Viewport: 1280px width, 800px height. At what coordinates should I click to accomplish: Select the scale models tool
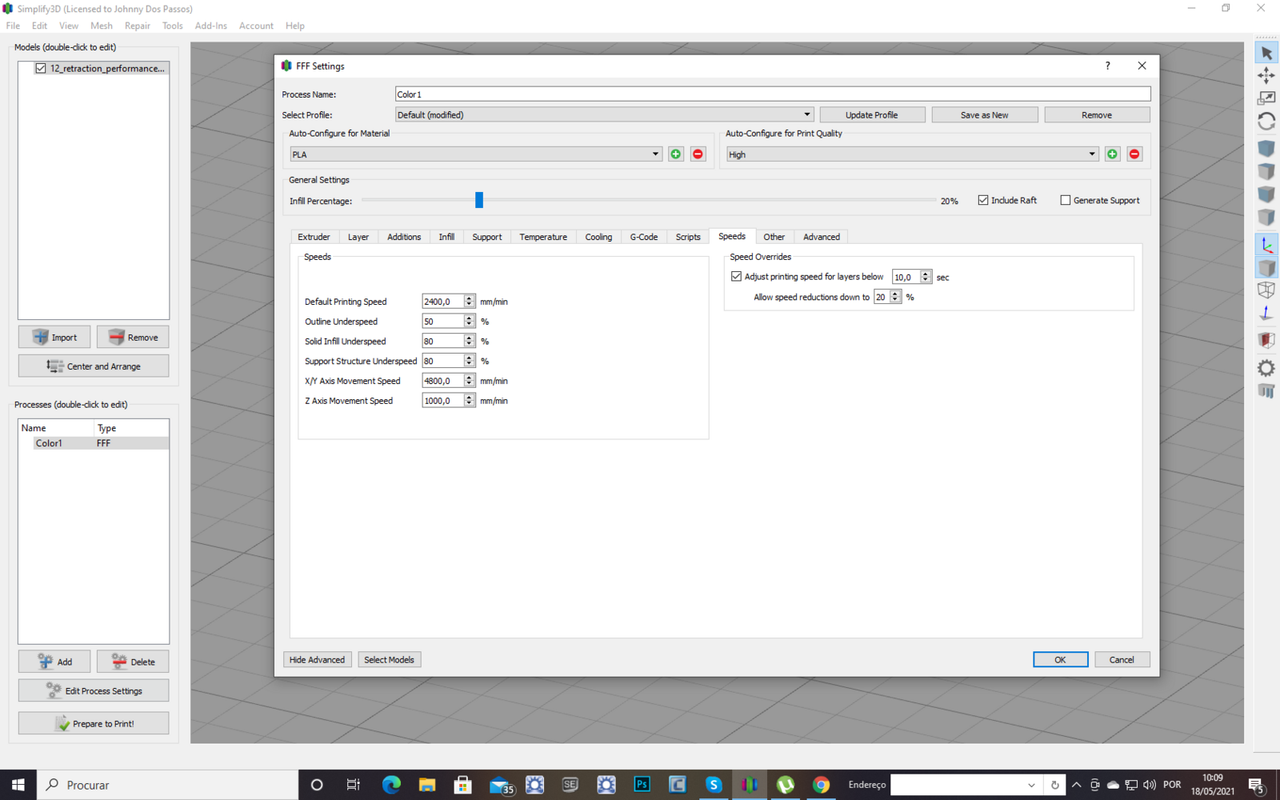coord(1266,98)
